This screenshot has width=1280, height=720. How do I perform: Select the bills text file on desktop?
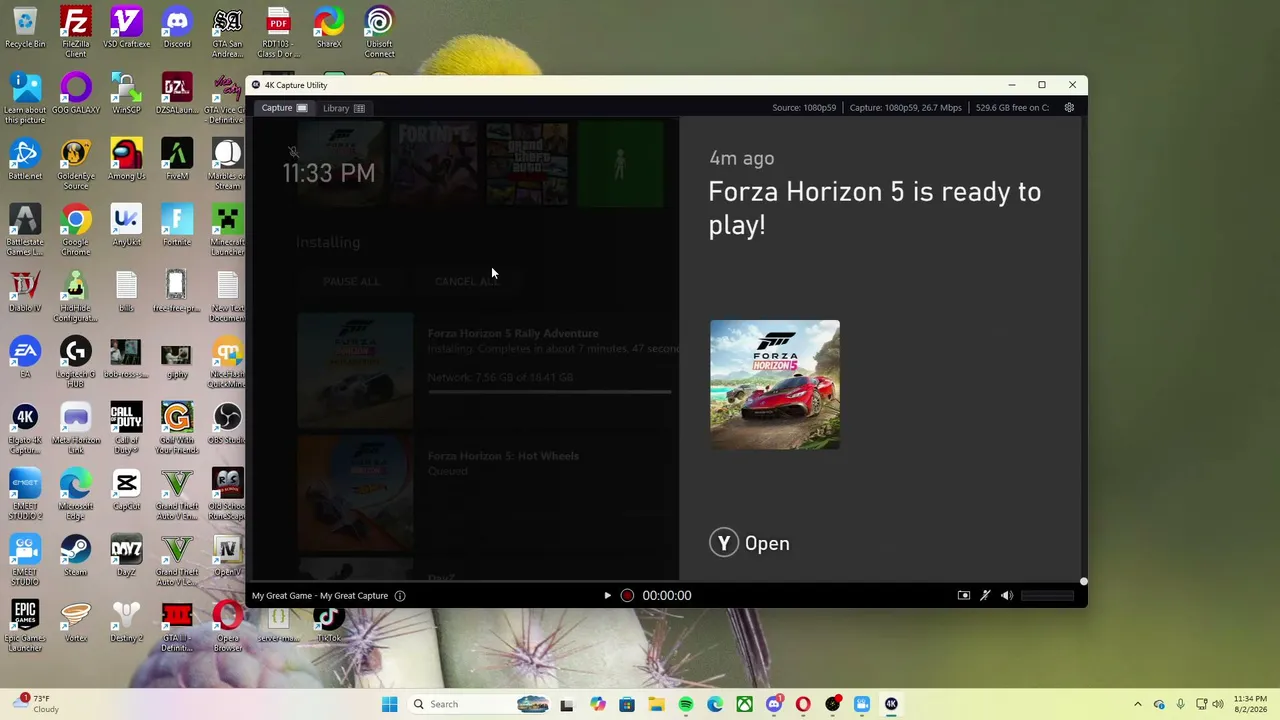coord(126,292)
